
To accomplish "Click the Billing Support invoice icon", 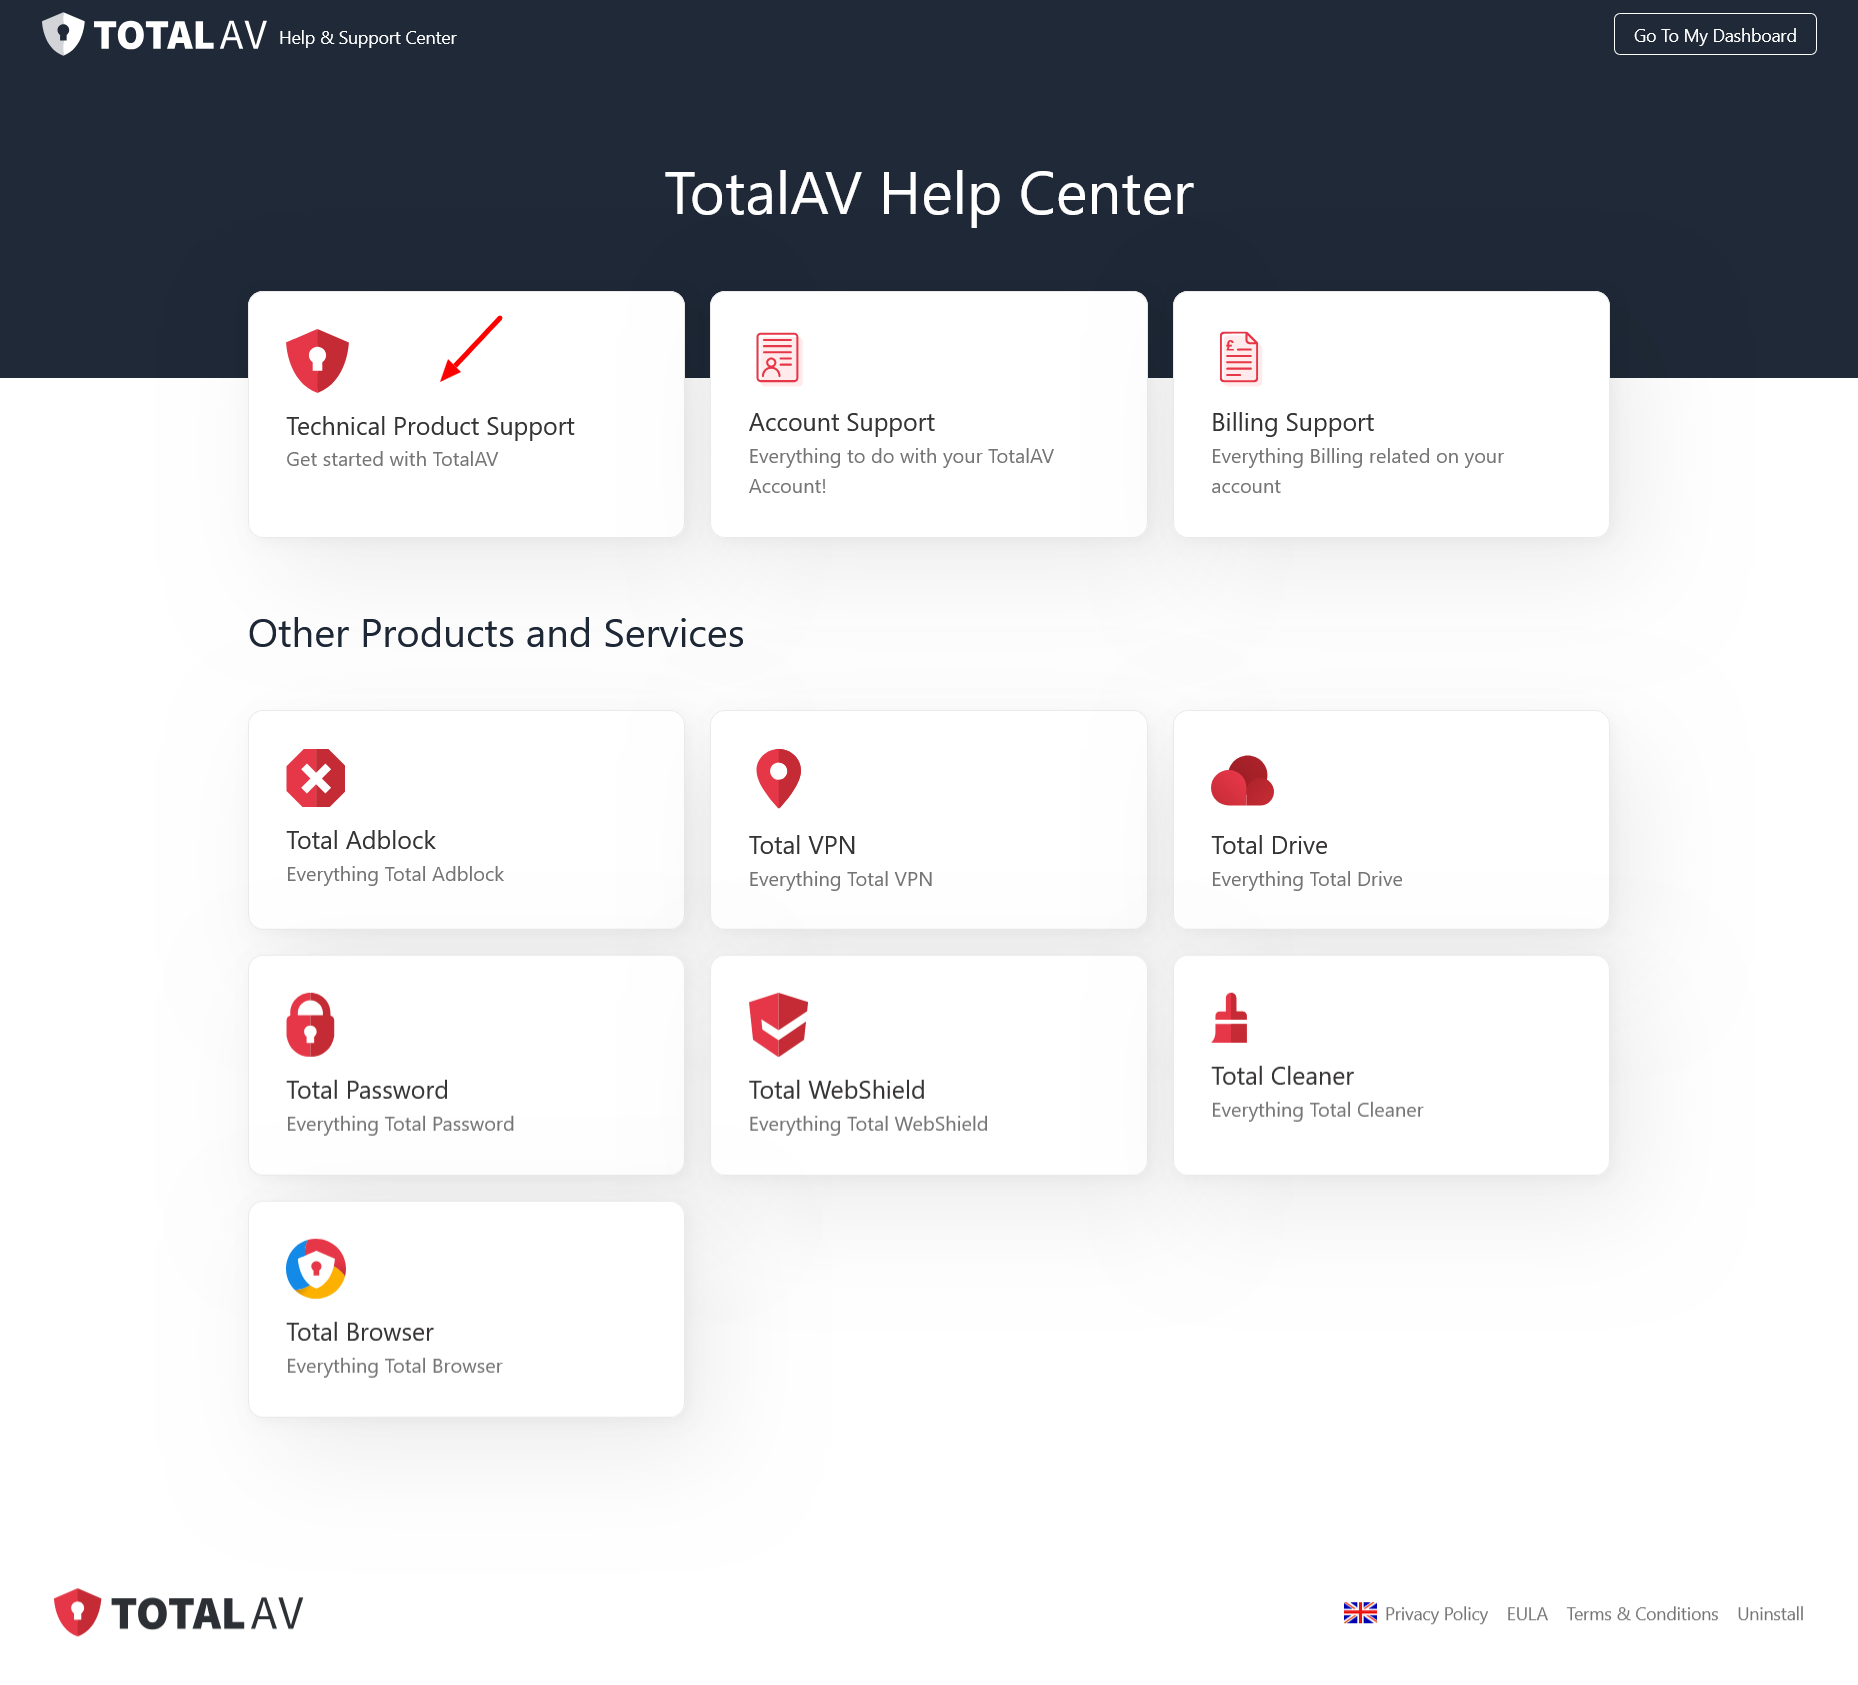I will [1239, 357].
